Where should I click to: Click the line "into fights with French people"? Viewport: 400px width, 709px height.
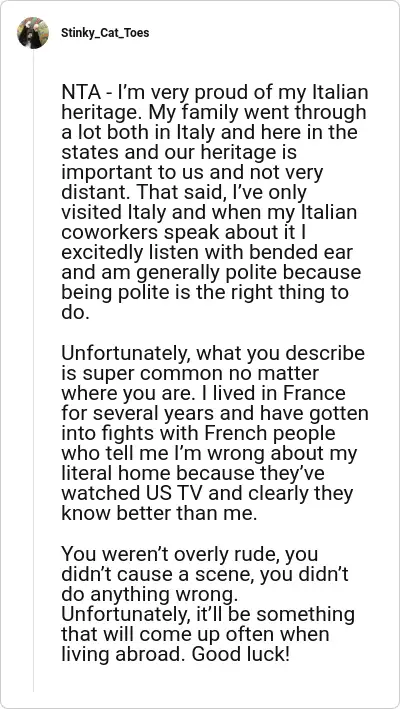tap(198, 433)
